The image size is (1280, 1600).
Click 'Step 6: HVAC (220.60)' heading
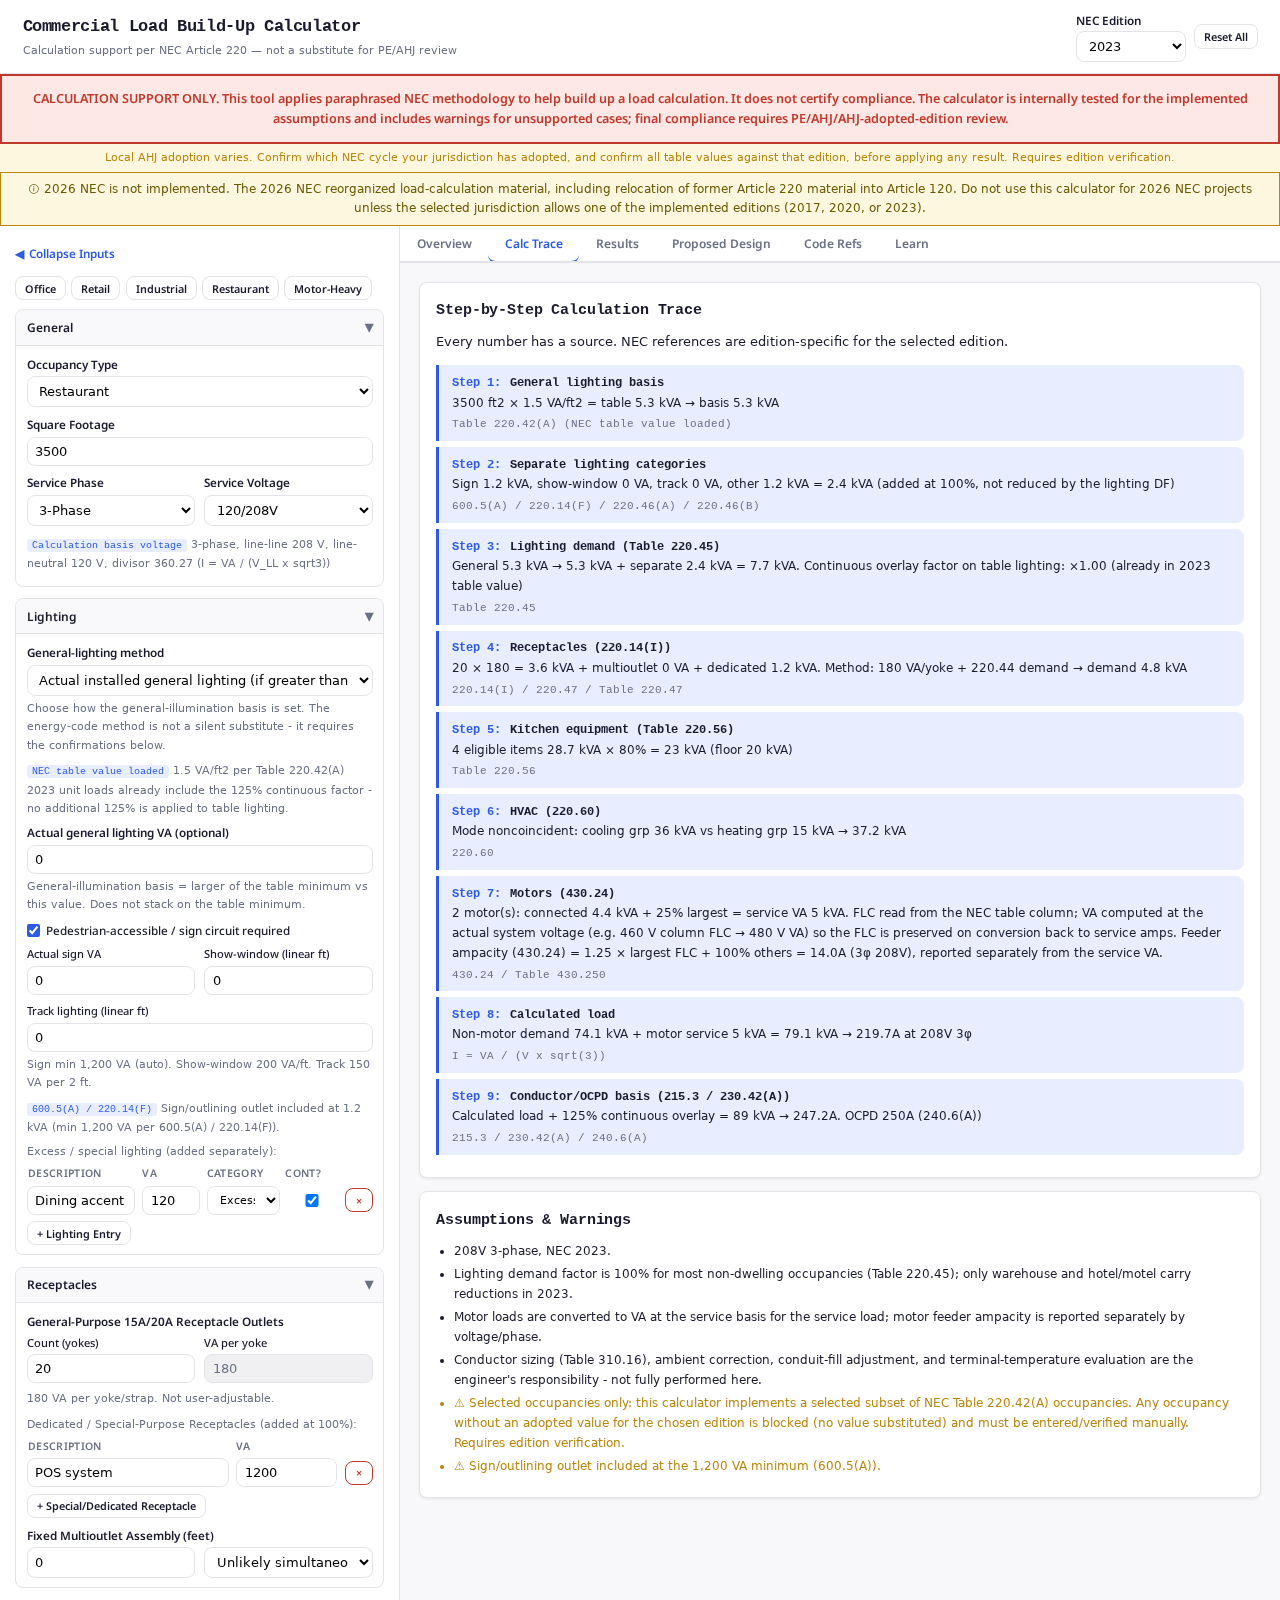pyautogui.click(x=526, y=811)
